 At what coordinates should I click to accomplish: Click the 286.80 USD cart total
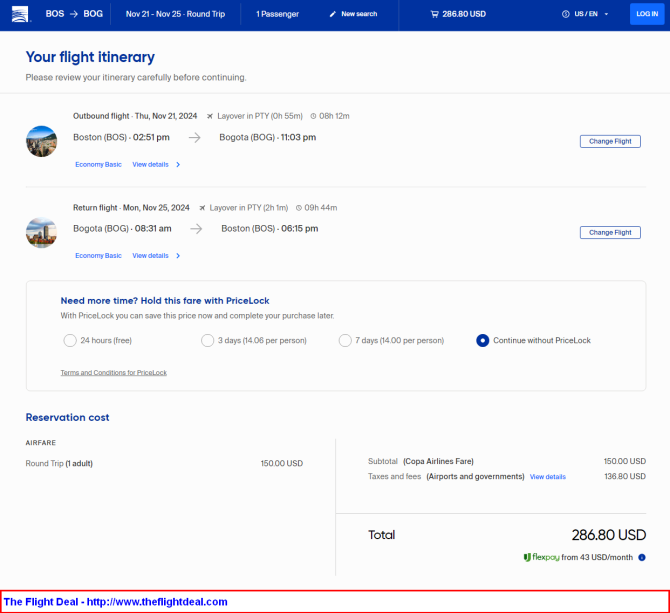click(x=464, y=14)
